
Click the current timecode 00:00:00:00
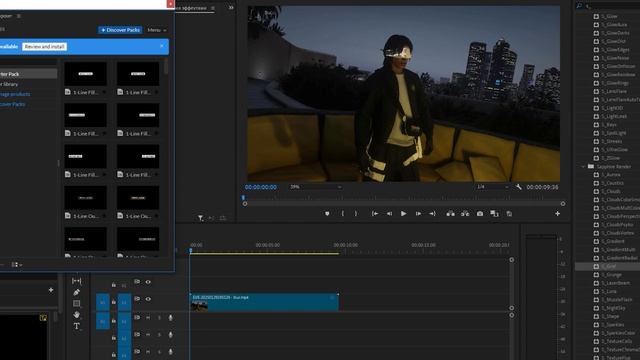coord(260,187)
